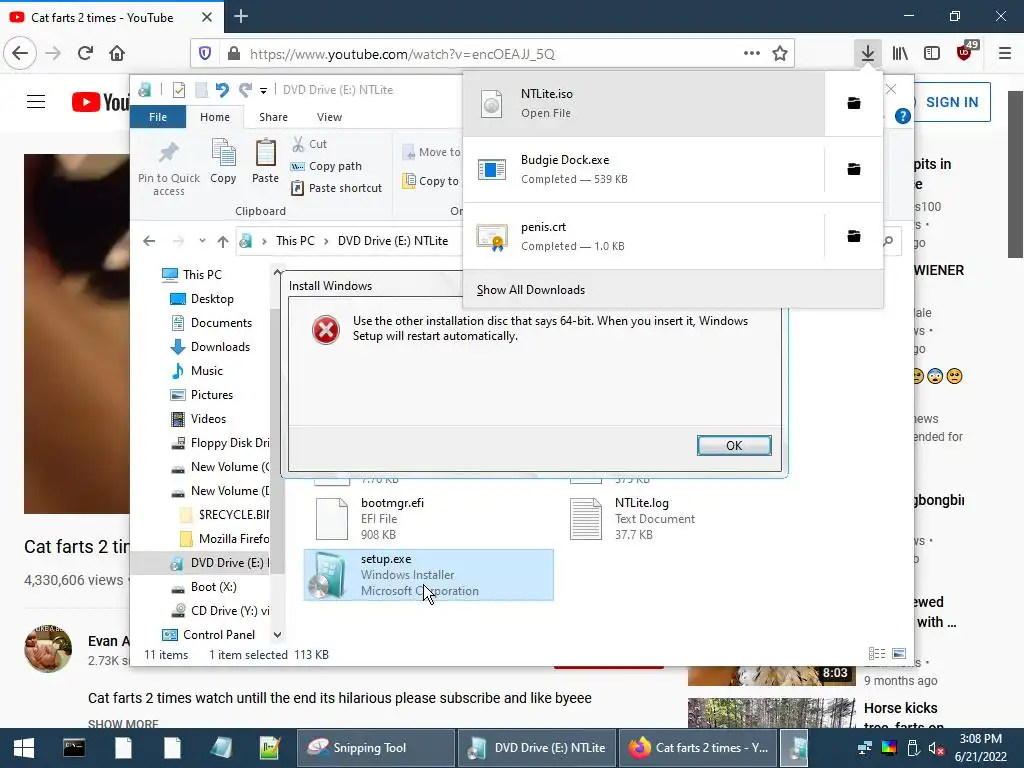Open containing folder for Budgie Dock.exe
The height and width of the screenshot is (768, 1024).
[854, 169]
